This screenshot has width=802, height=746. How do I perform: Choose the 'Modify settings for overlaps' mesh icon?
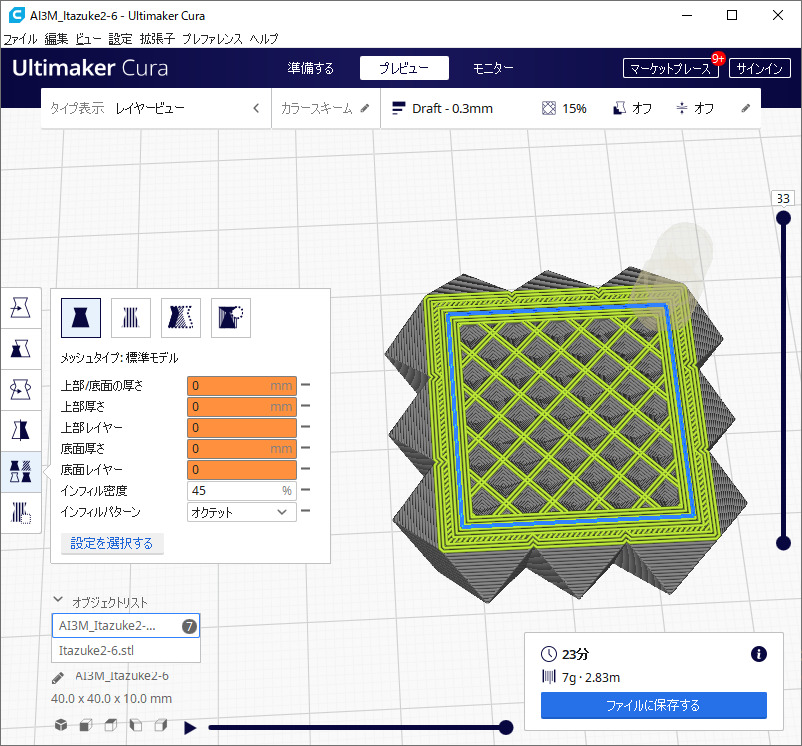(181, 318)
